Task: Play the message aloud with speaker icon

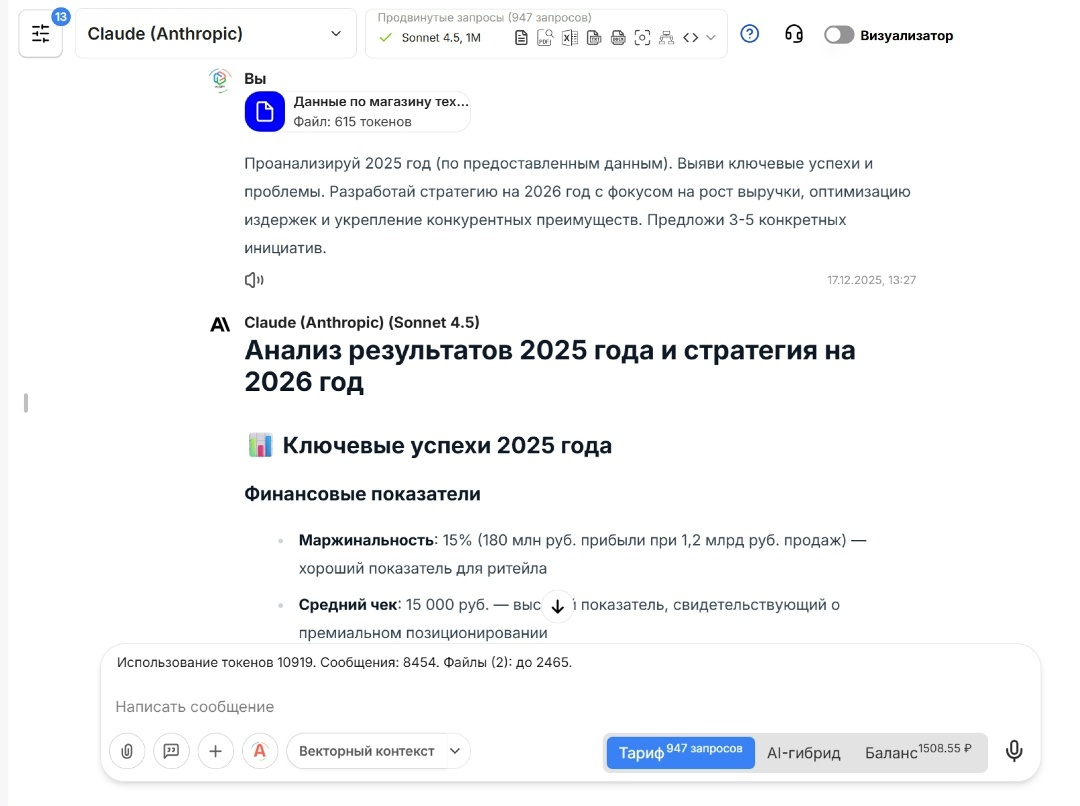Action: (x=254, y=280)
